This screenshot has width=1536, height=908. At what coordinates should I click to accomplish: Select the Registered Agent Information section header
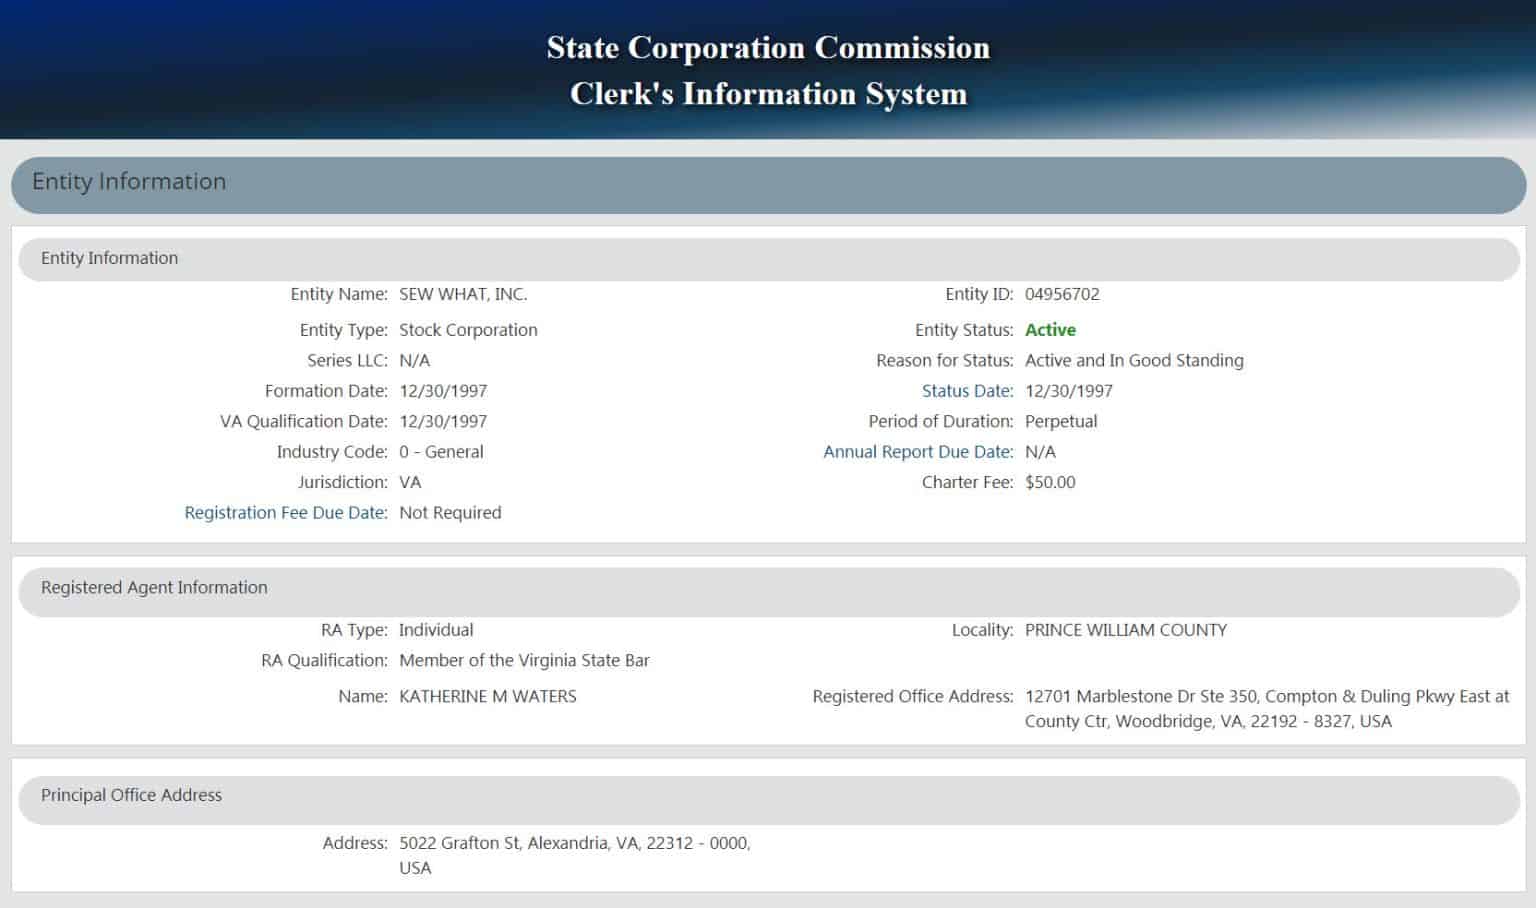154,588
